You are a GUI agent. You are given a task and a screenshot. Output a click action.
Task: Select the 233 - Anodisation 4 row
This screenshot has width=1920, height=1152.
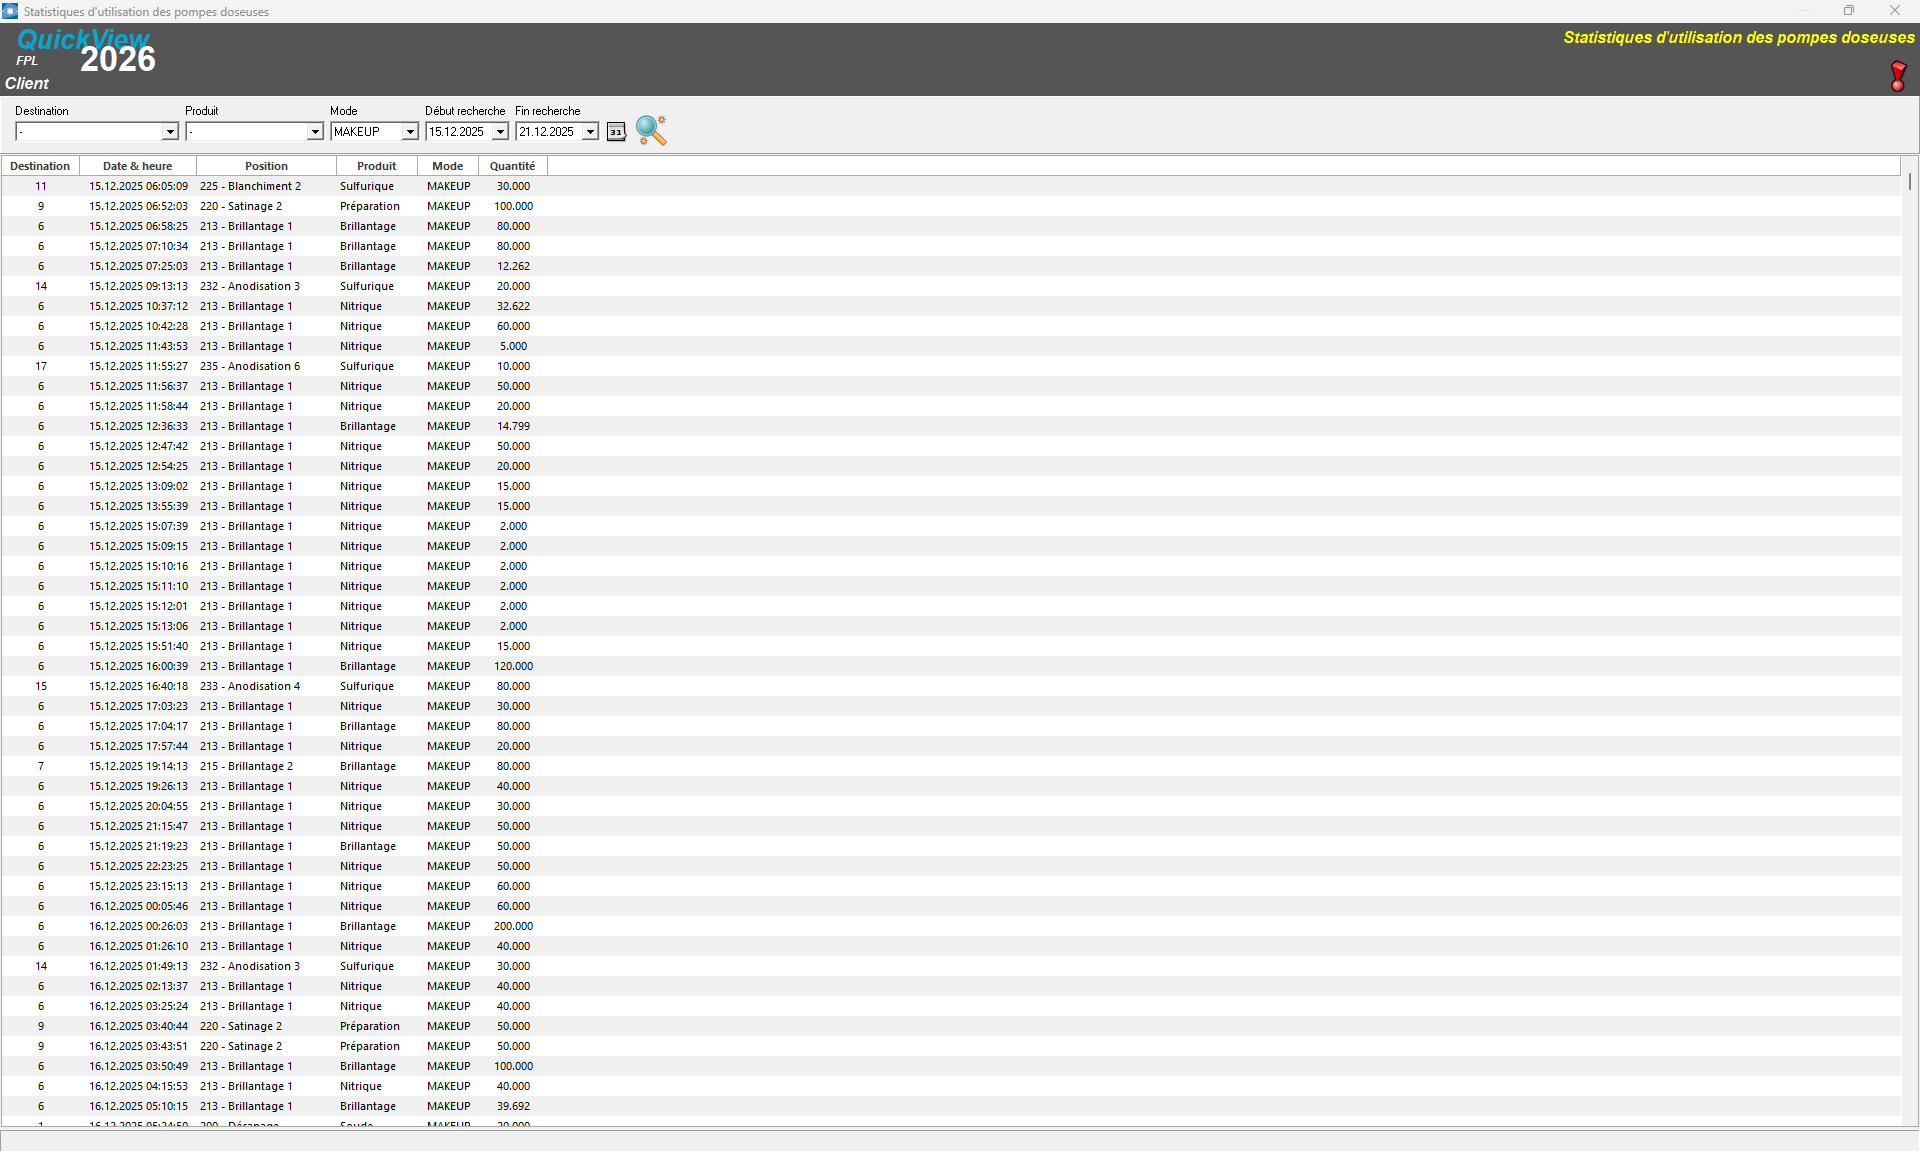(x=250, y=686)
